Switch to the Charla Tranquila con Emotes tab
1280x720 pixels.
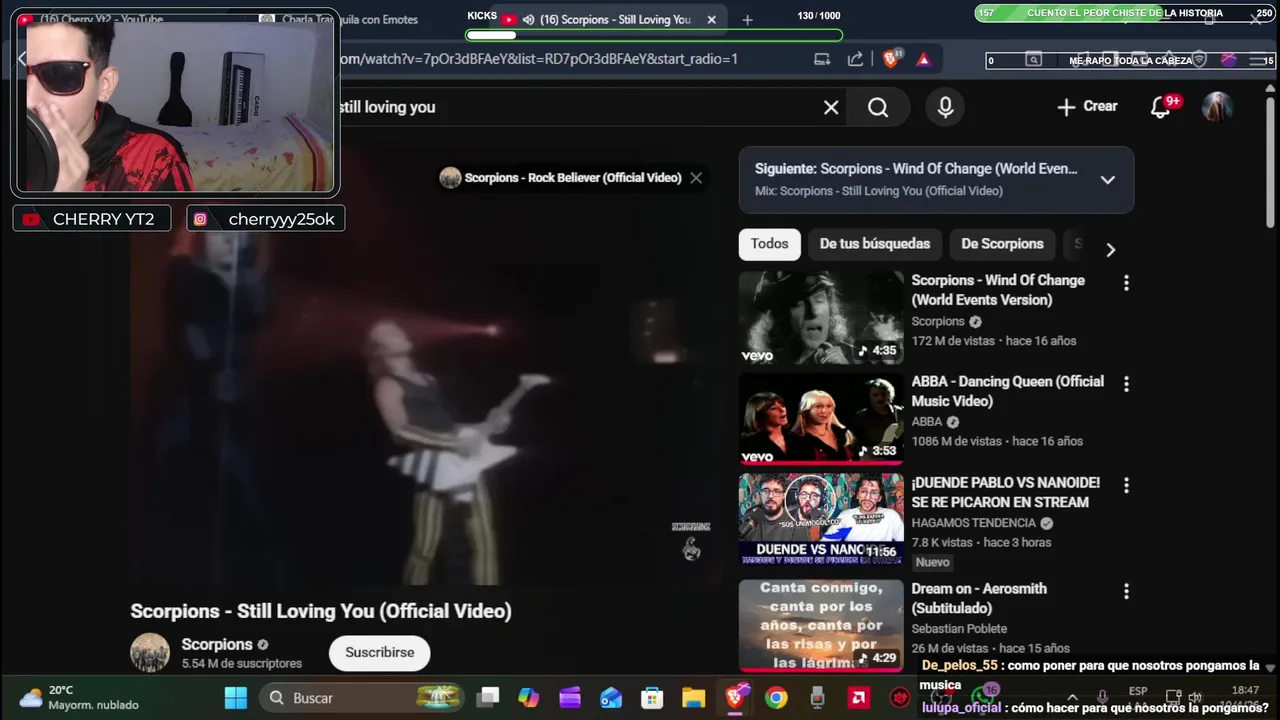(350, 19)
